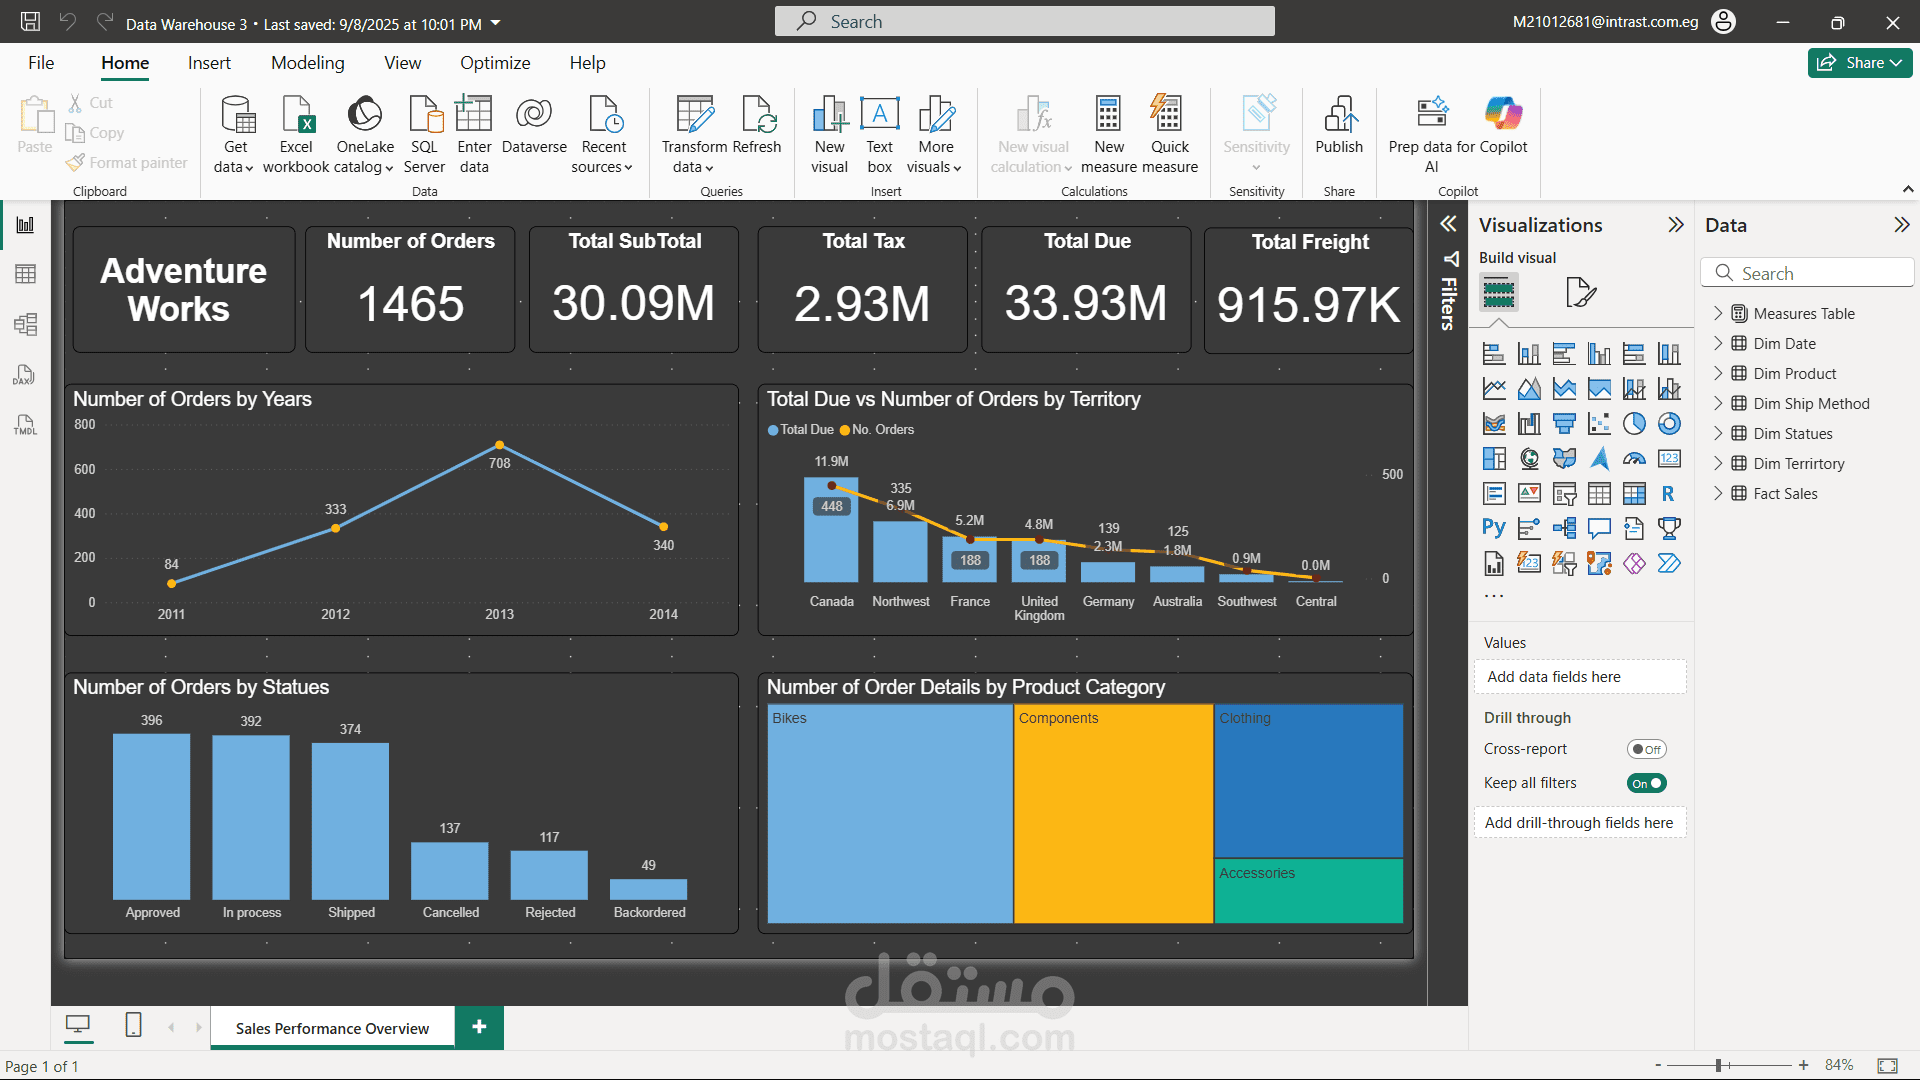1920x1080 pixels.
Task: Open the View ribbon tab
Action: (402, 63)
